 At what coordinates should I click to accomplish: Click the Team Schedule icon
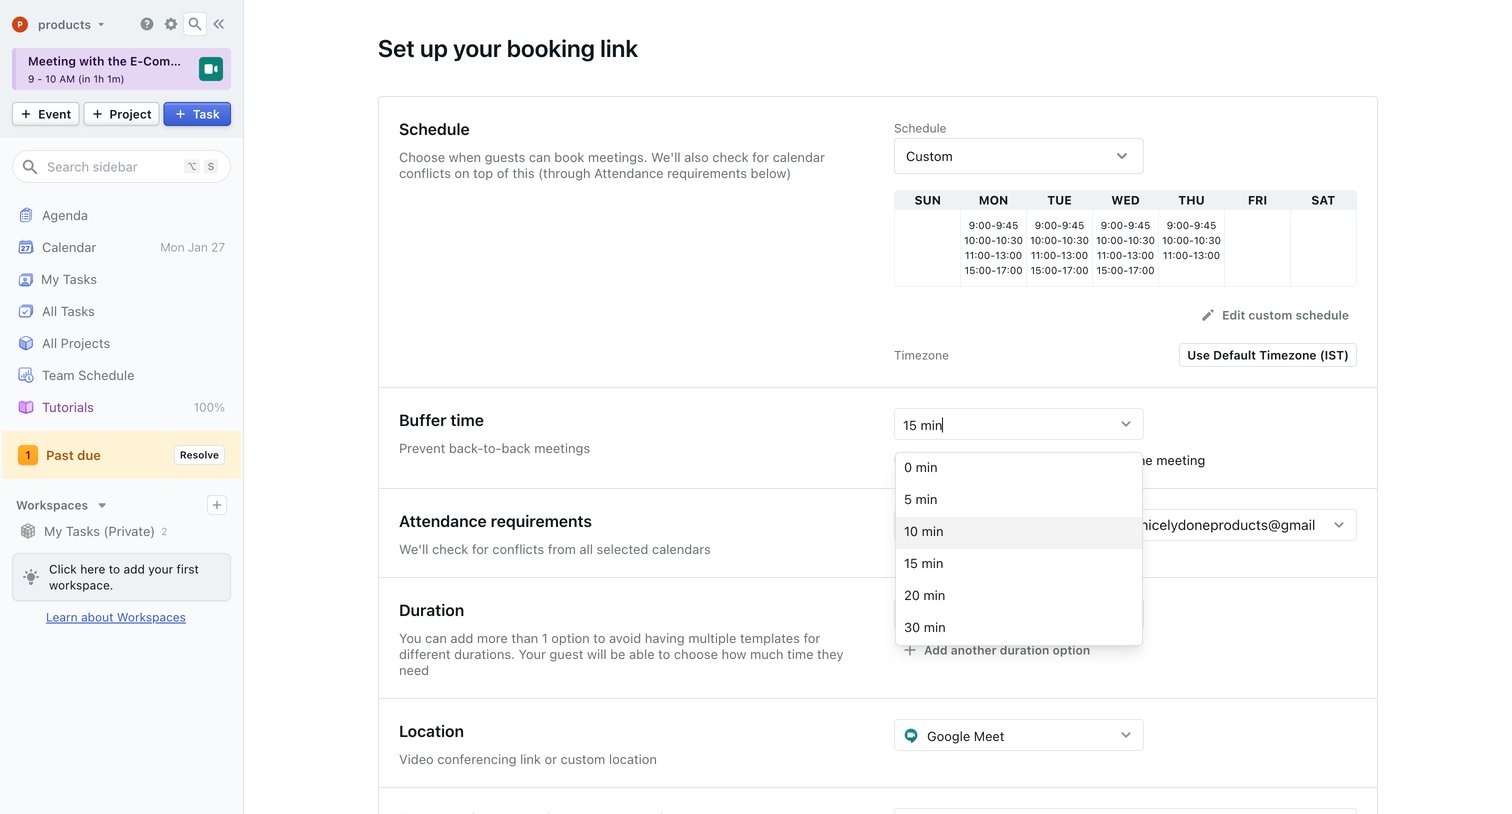(26, 375)
